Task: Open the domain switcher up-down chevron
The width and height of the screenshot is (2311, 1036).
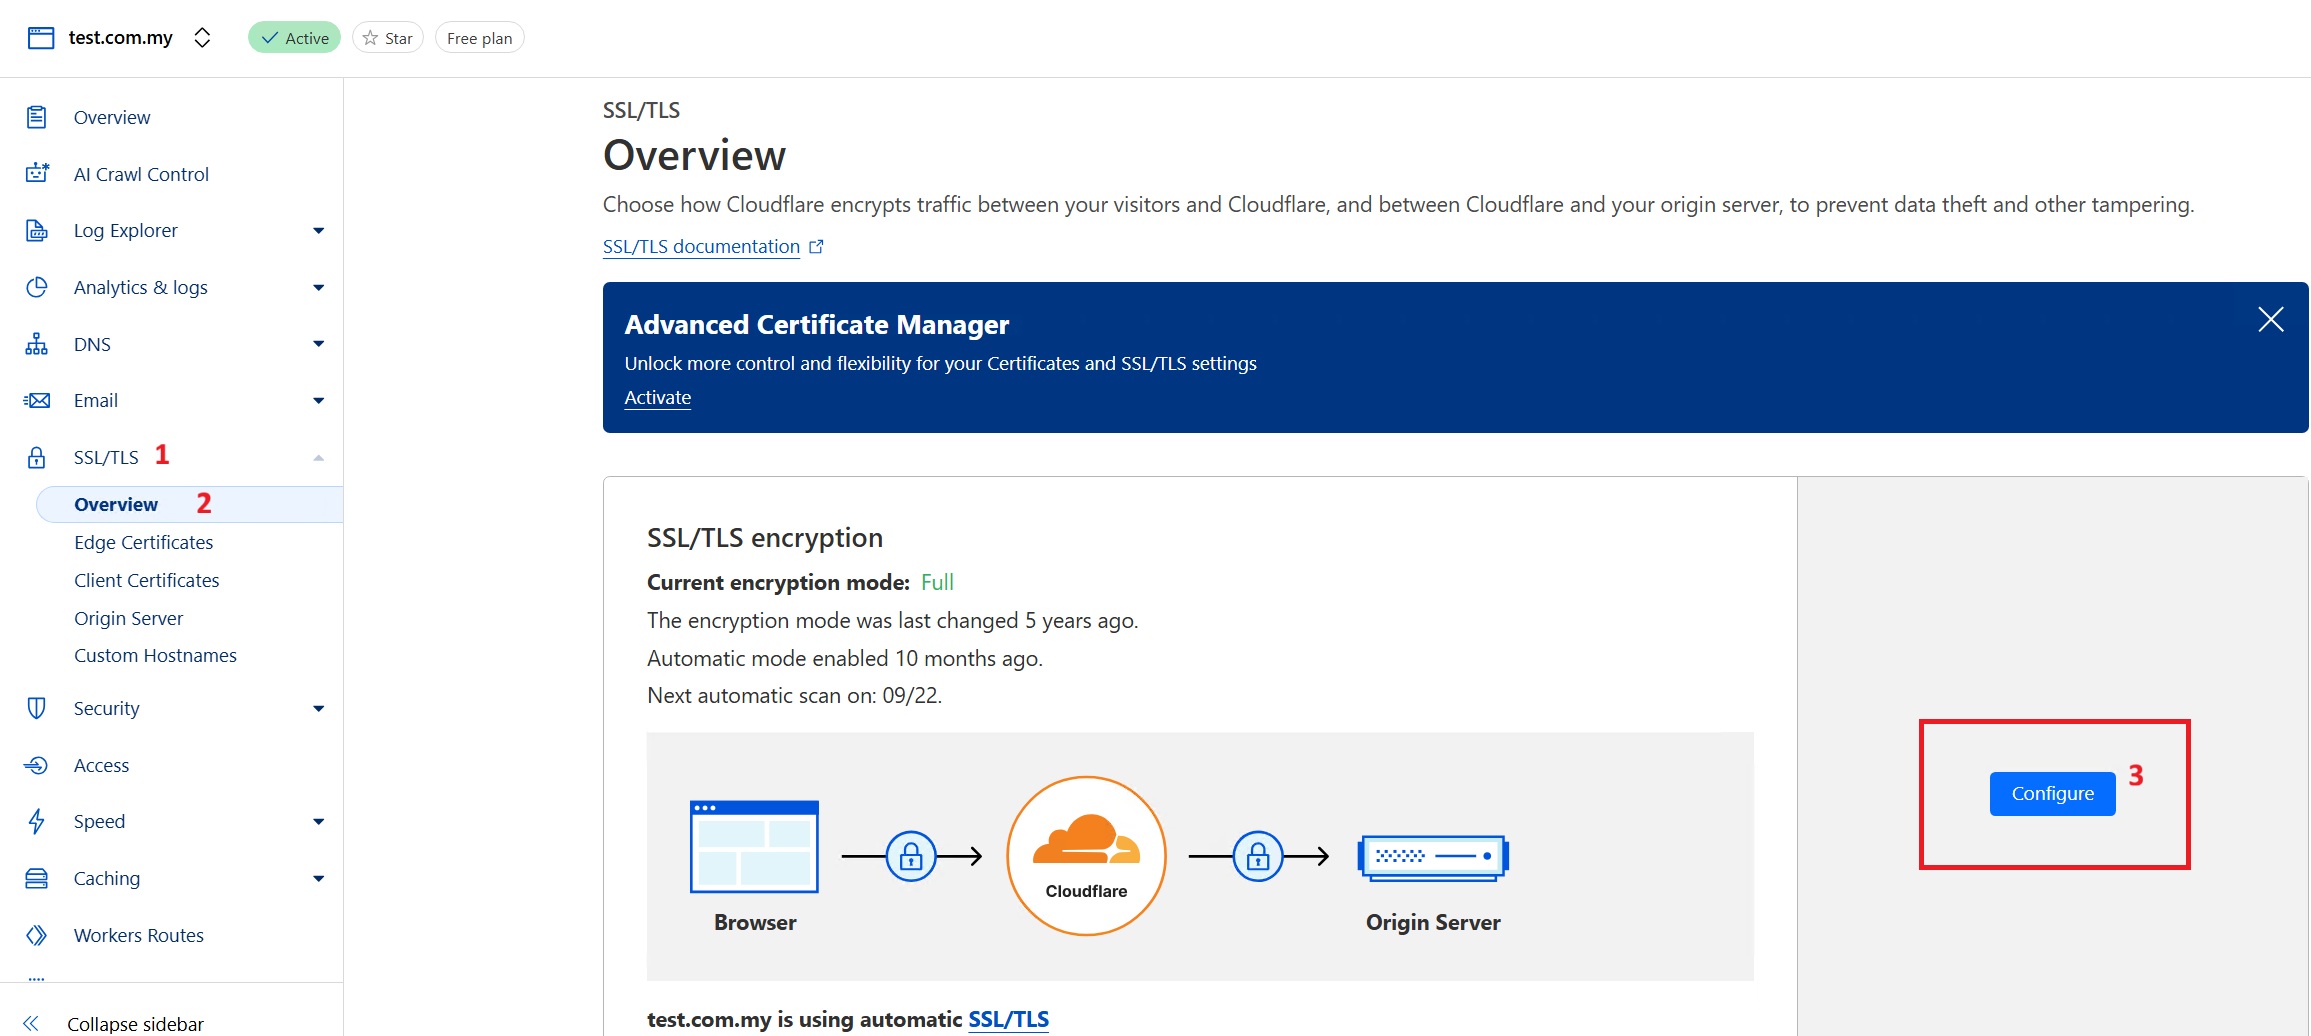Action: 202,38
